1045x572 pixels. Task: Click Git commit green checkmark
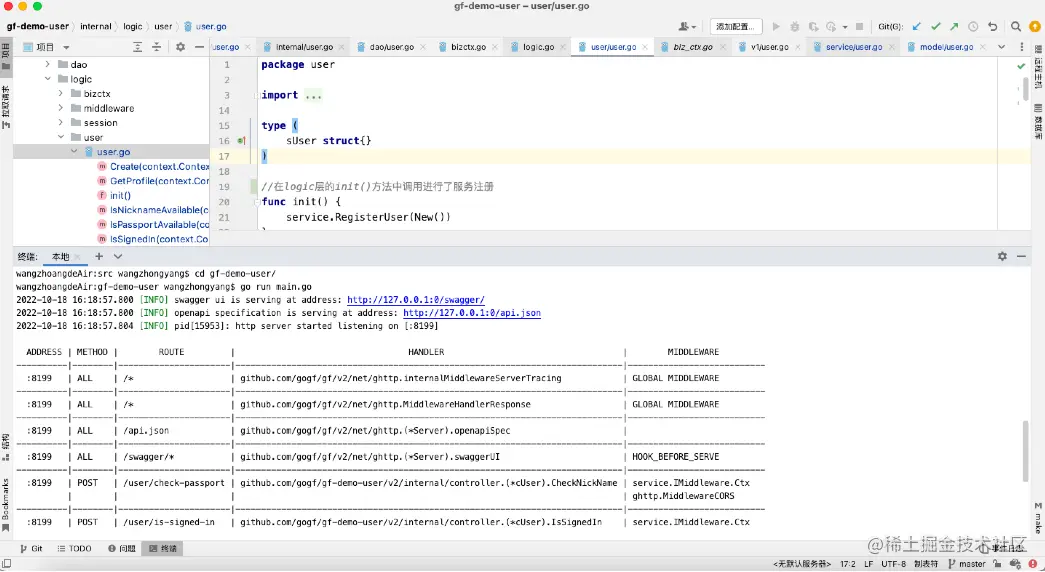pyautogui.click(x=936, y=27)
